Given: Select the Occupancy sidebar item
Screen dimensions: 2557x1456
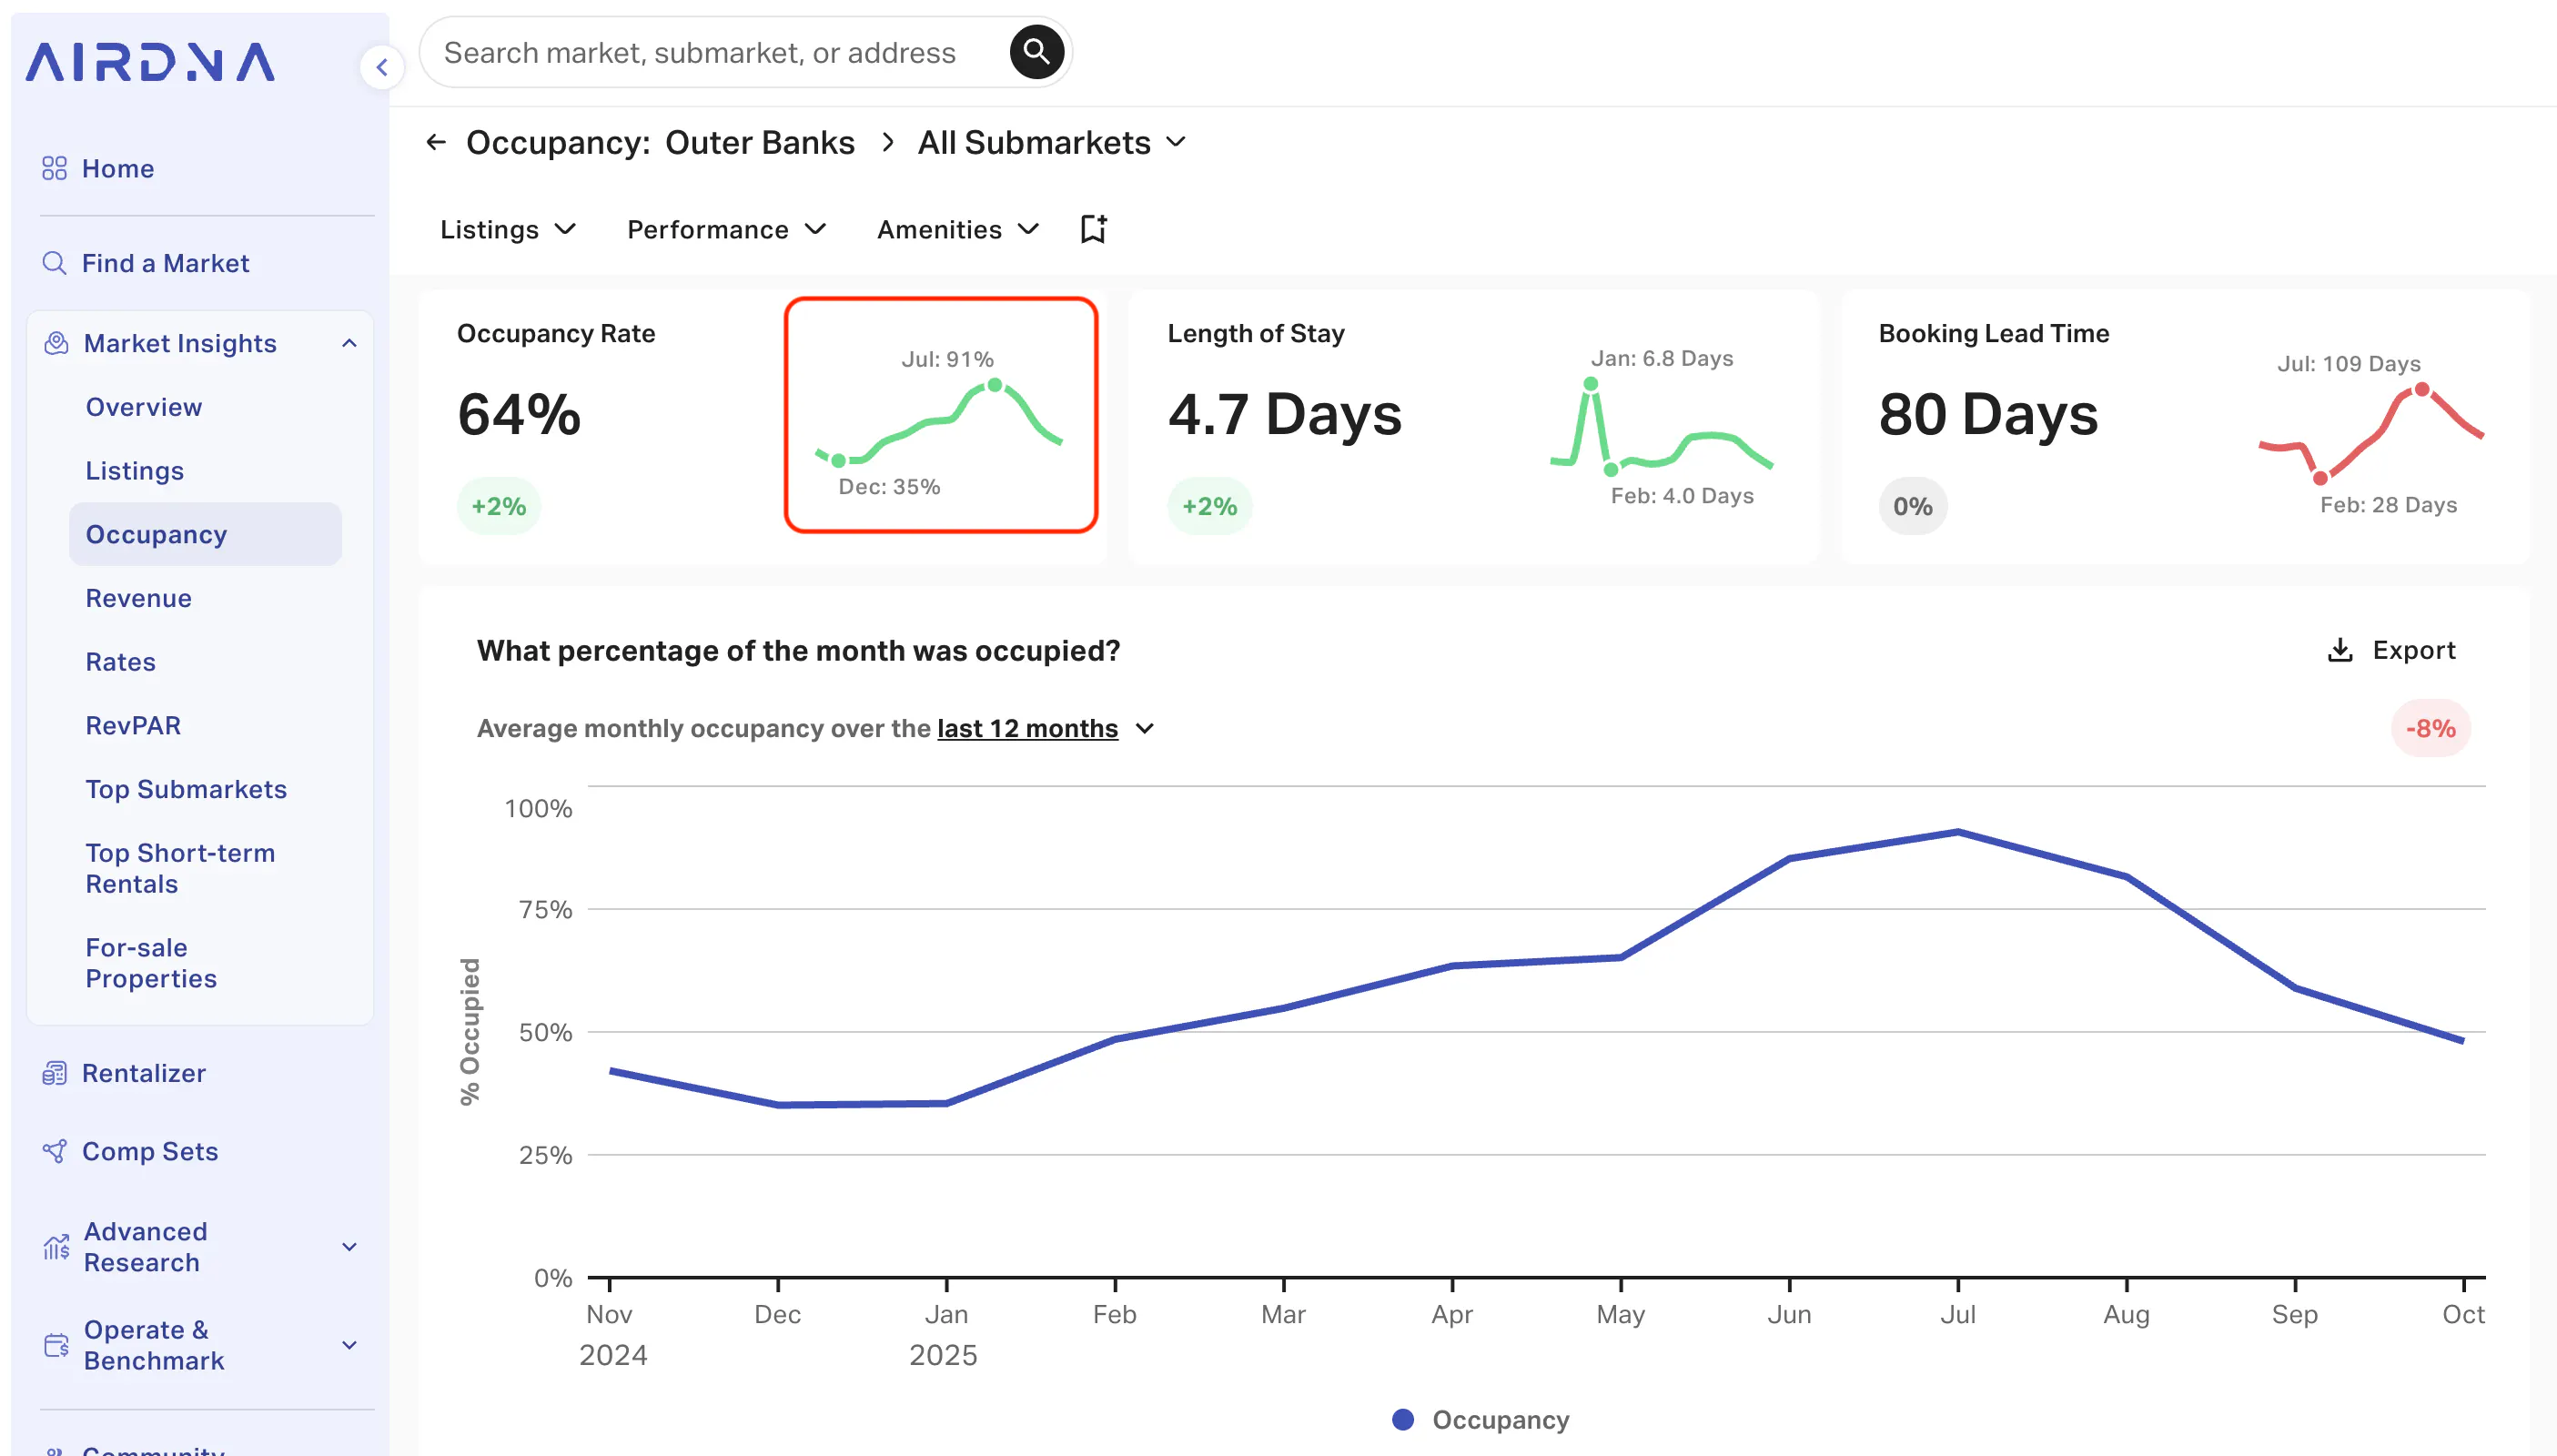Looking at the screenshot, I should [x=205, y=534].
